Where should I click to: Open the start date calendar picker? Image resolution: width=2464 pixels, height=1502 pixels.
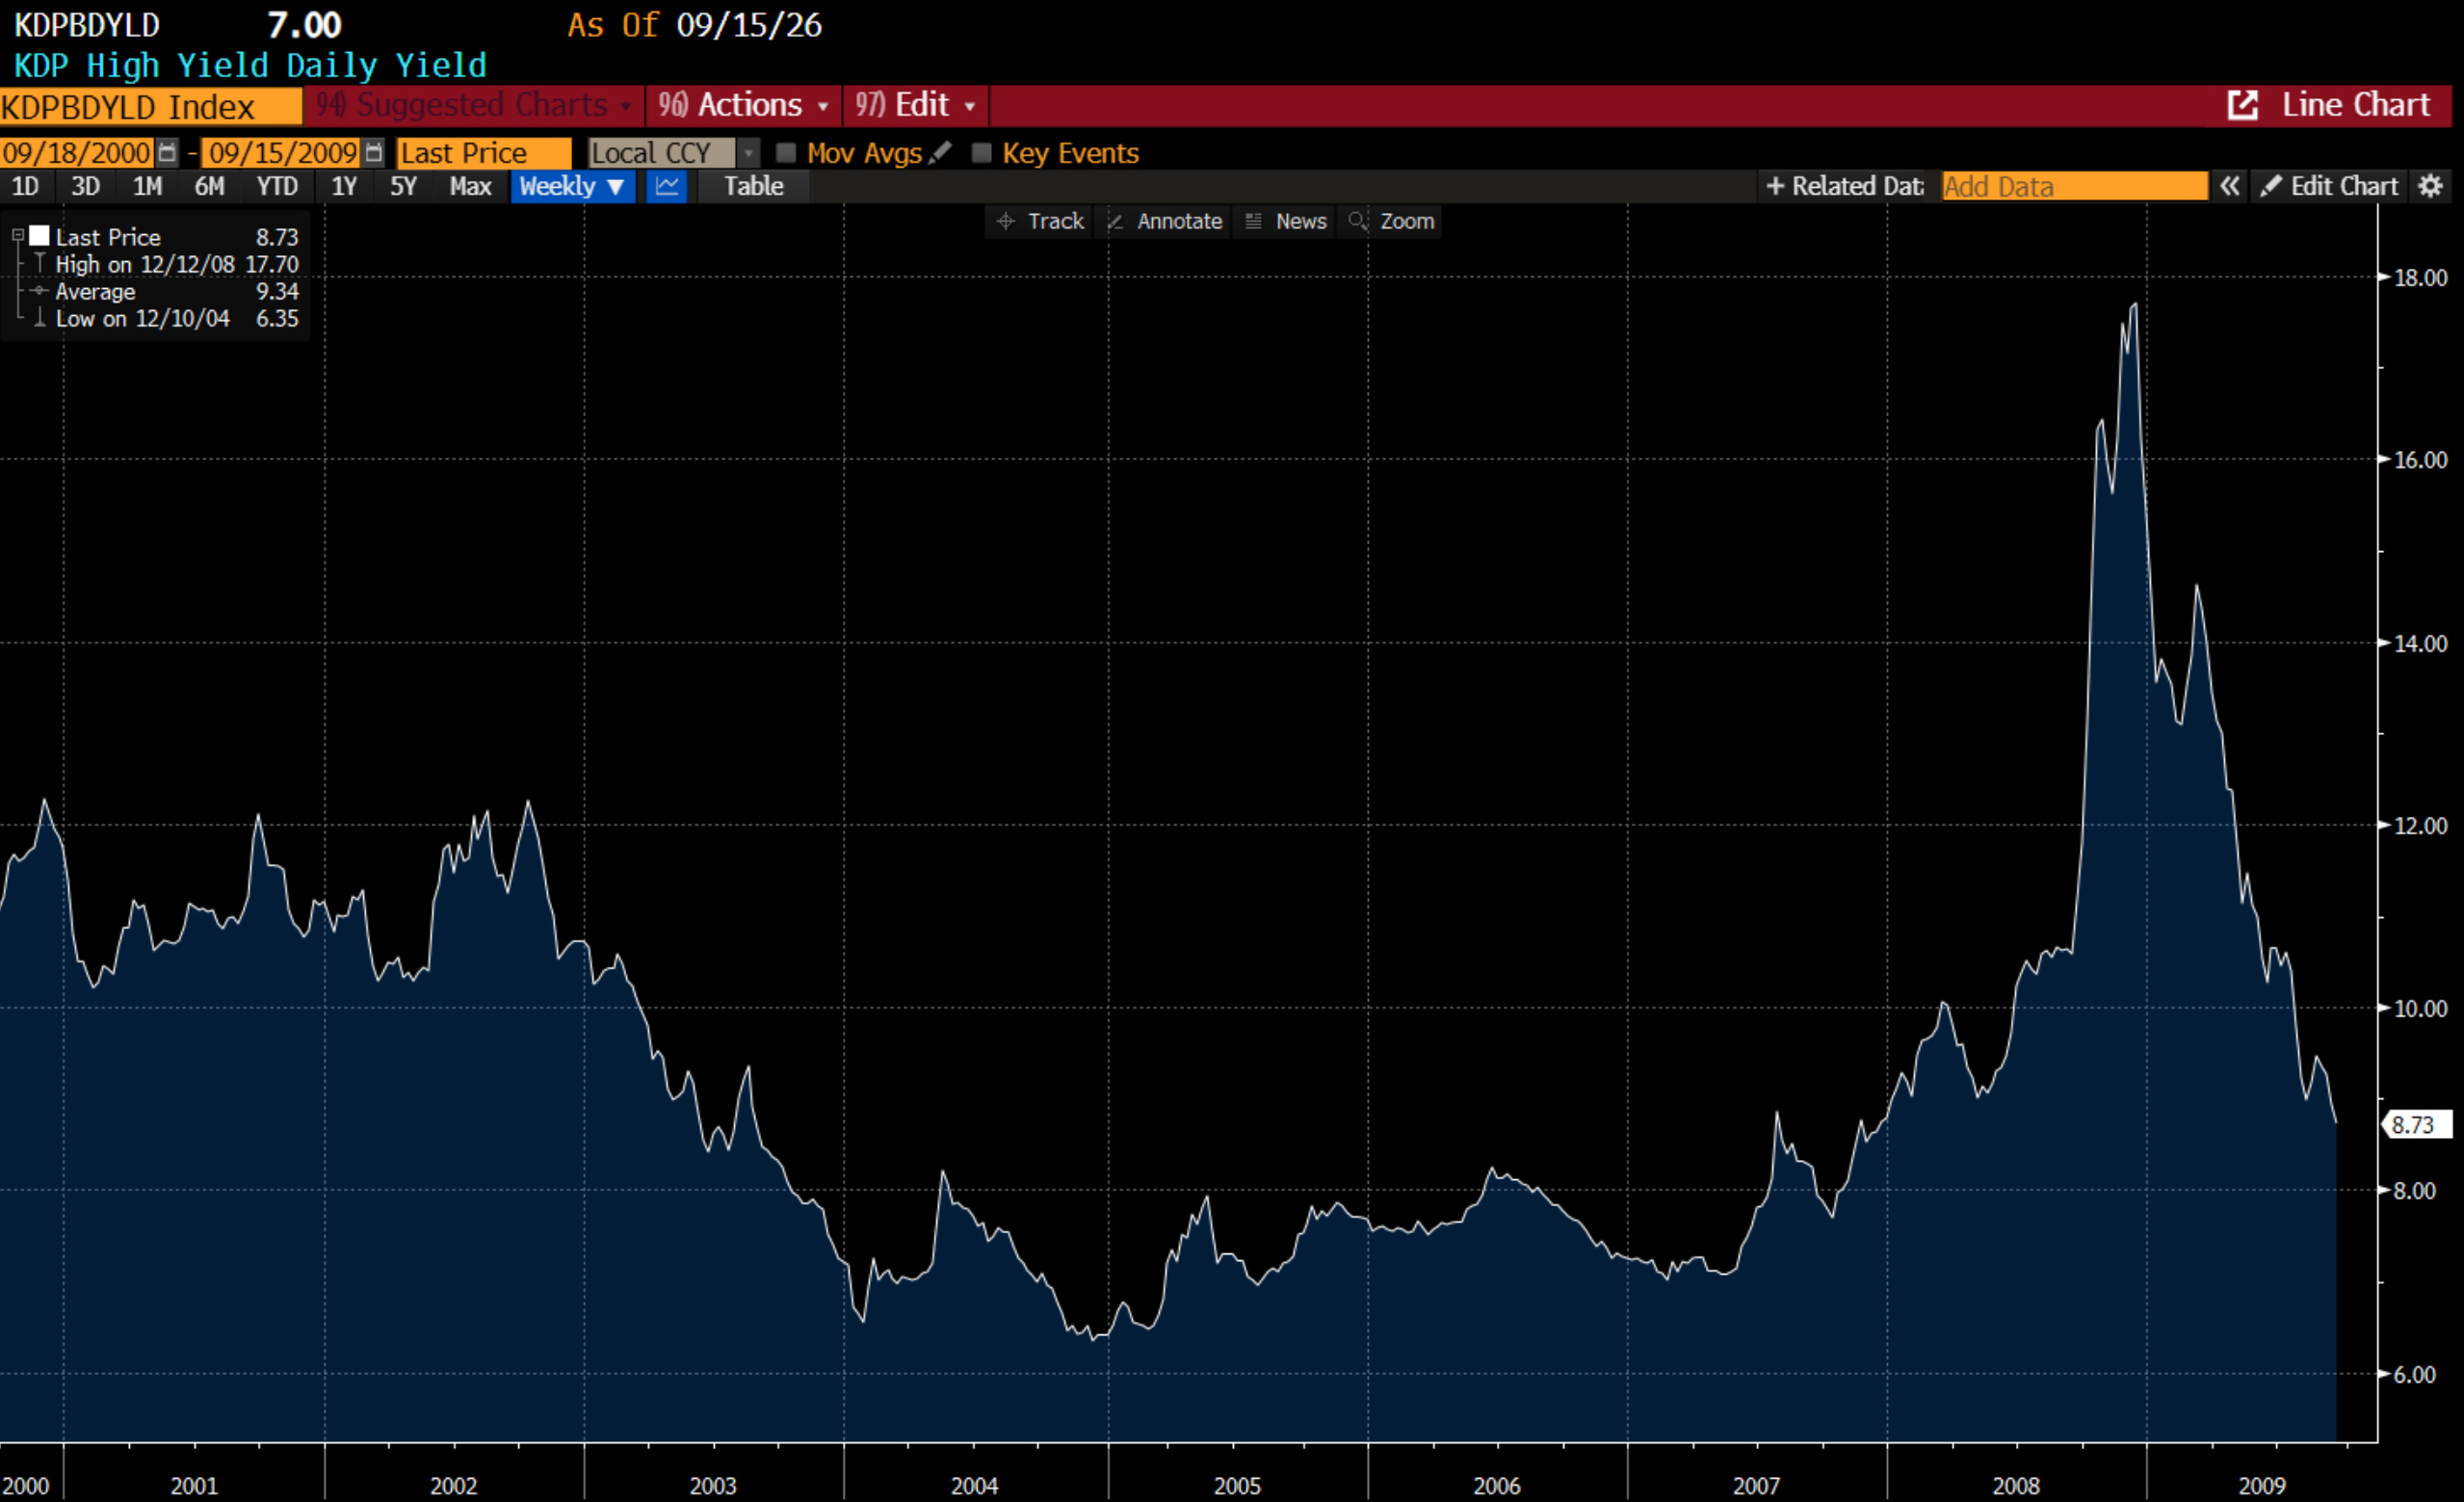(167, 152)
